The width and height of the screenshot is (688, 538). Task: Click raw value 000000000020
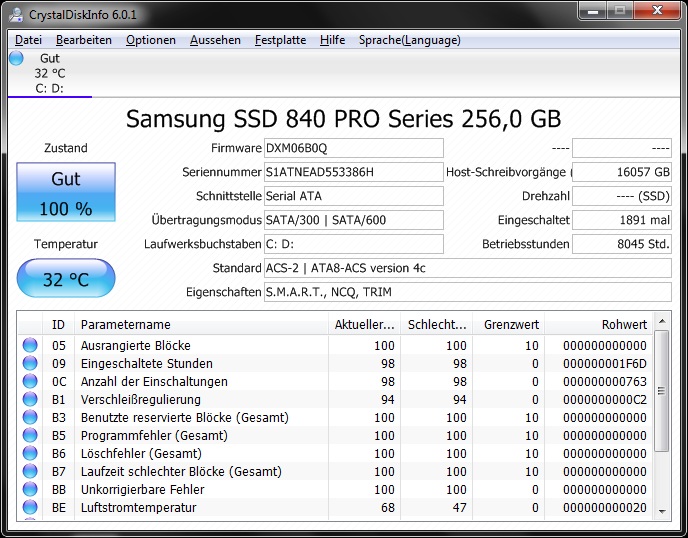pos(605,507)
